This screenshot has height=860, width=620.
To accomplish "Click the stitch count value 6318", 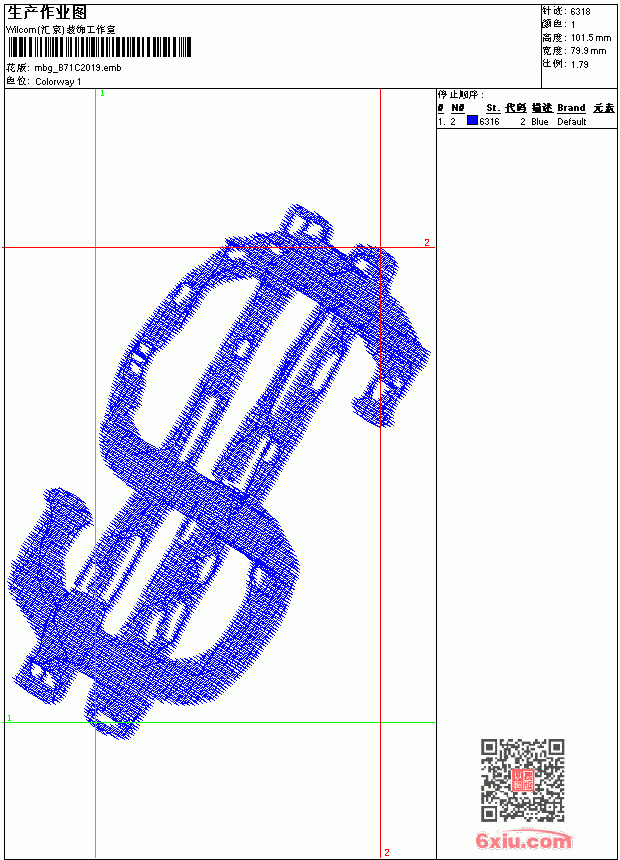I will (x=580, y=12).
